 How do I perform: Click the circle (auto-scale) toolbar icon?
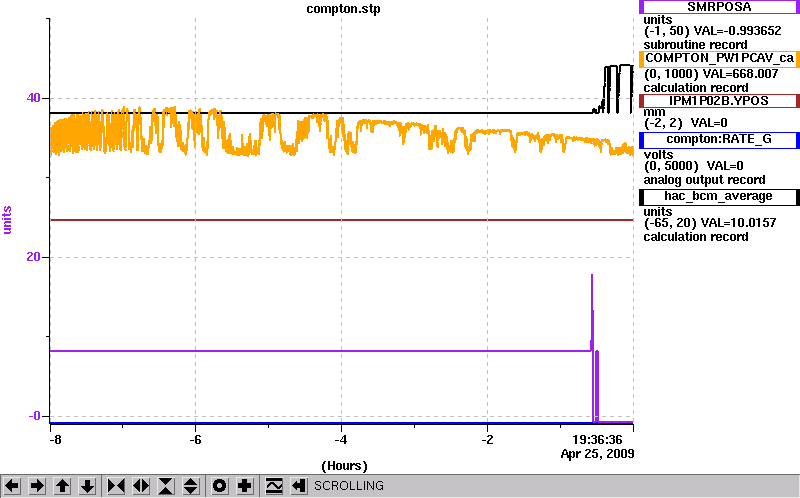click(219, 486)
